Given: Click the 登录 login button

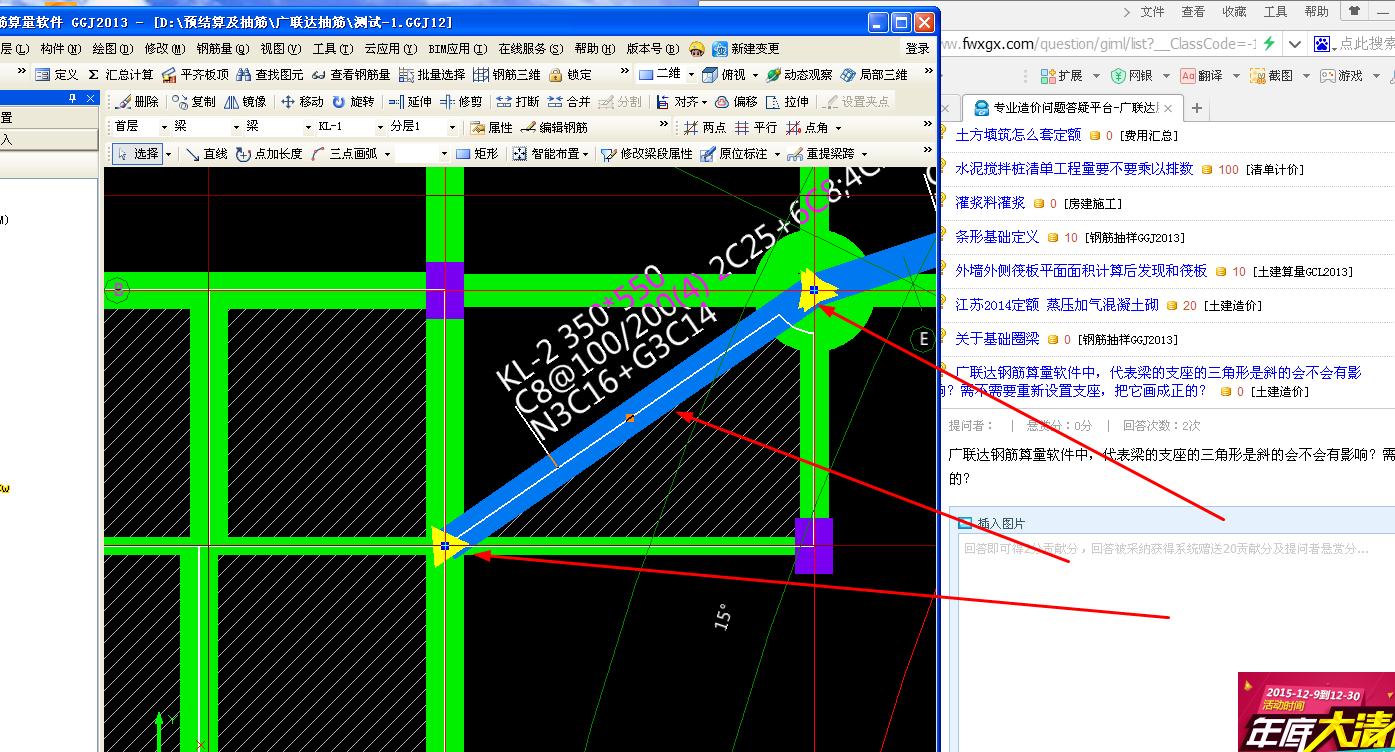Looking at the screenshot, I should pyautogui.click(x=917, y=49).
